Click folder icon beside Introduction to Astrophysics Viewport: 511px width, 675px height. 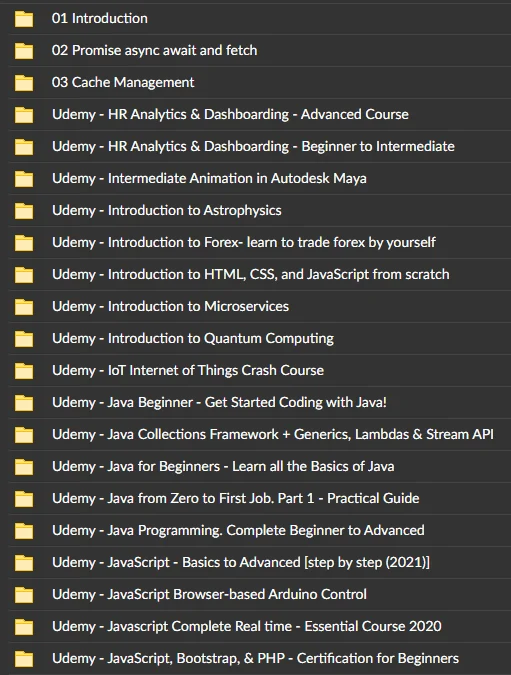tap(24, 211)
